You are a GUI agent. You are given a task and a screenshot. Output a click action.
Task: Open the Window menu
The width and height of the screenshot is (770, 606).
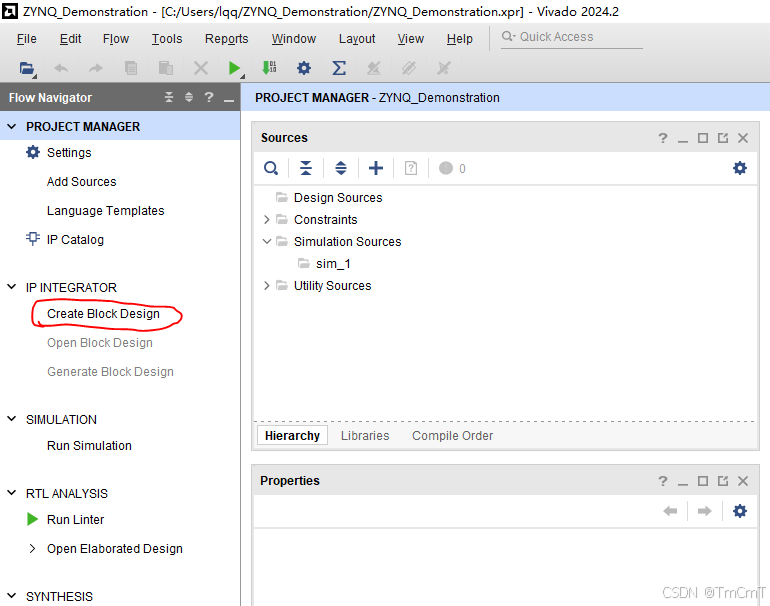pos(294,38)
